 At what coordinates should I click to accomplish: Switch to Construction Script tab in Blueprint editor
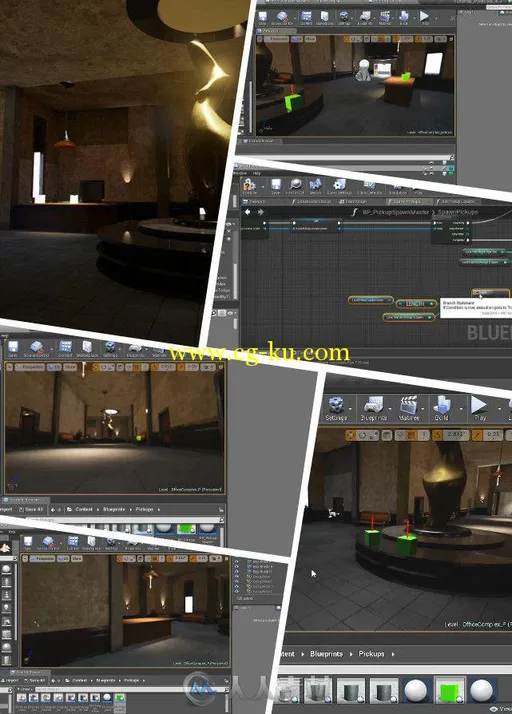click(x=311, y=201)
